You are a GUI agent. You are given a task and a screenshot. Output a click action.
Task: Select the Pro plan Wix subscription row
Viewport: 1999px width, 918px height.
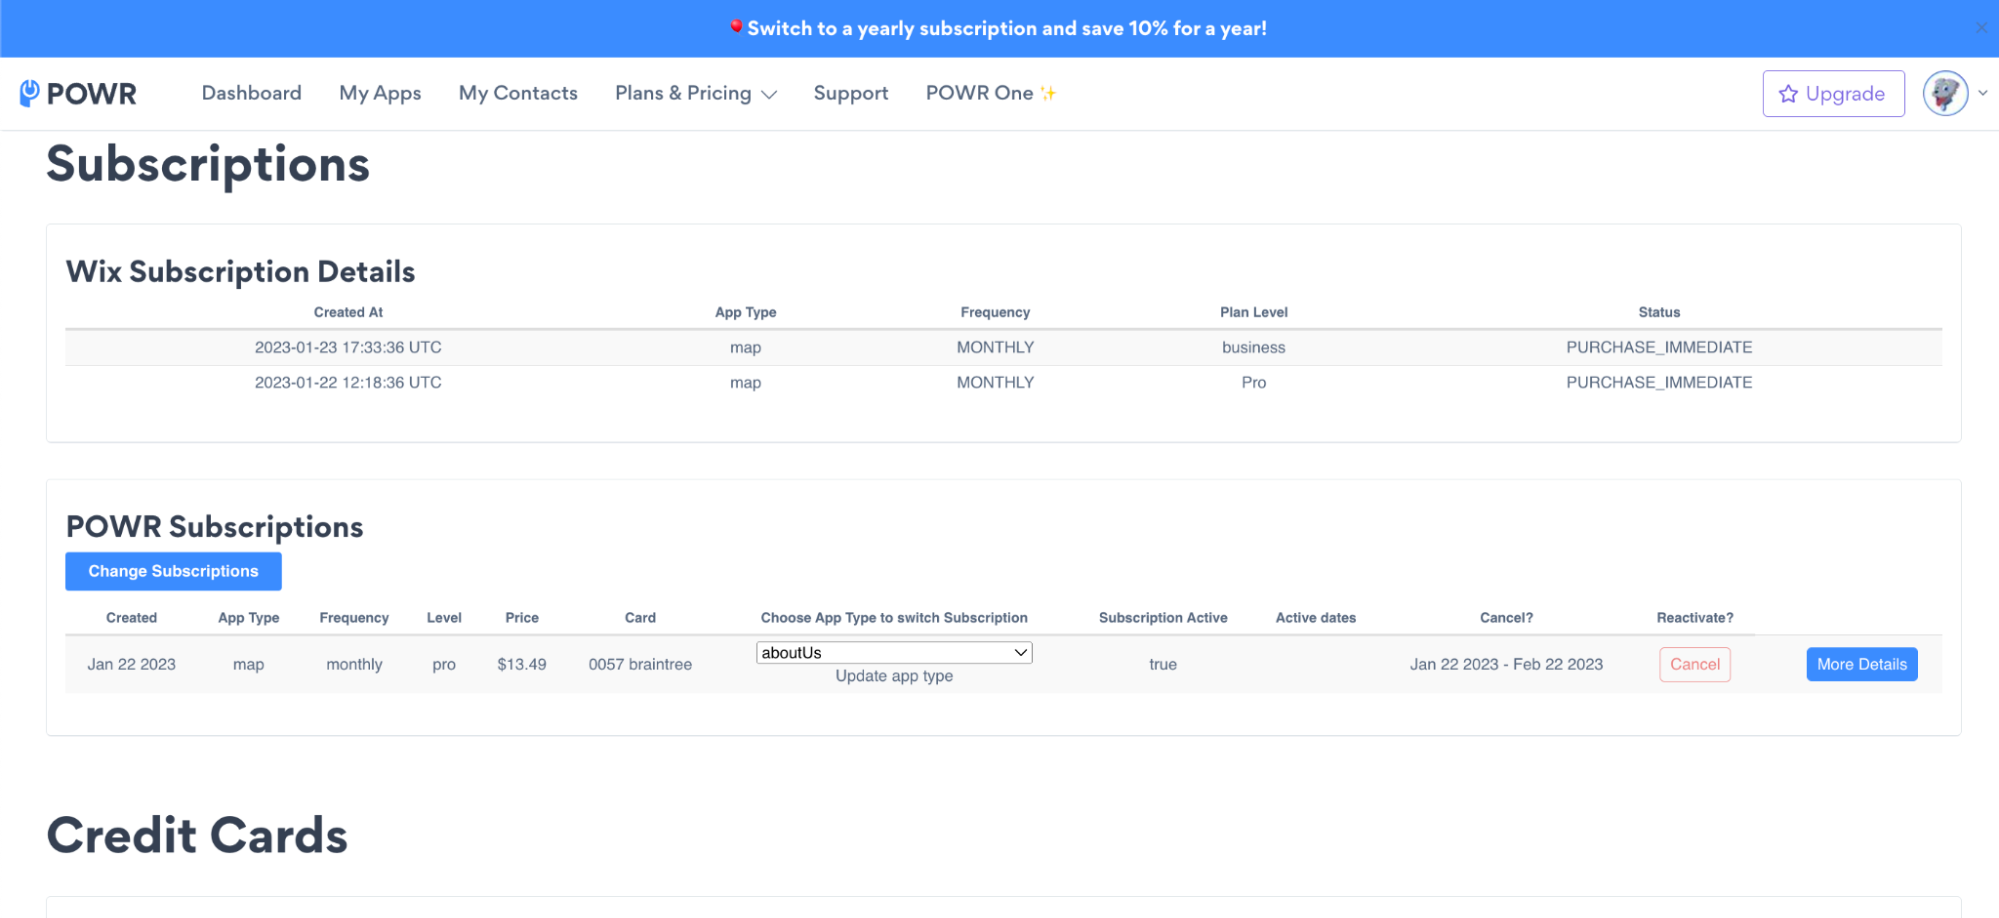pyautogui.click(x=1003, y=383)
